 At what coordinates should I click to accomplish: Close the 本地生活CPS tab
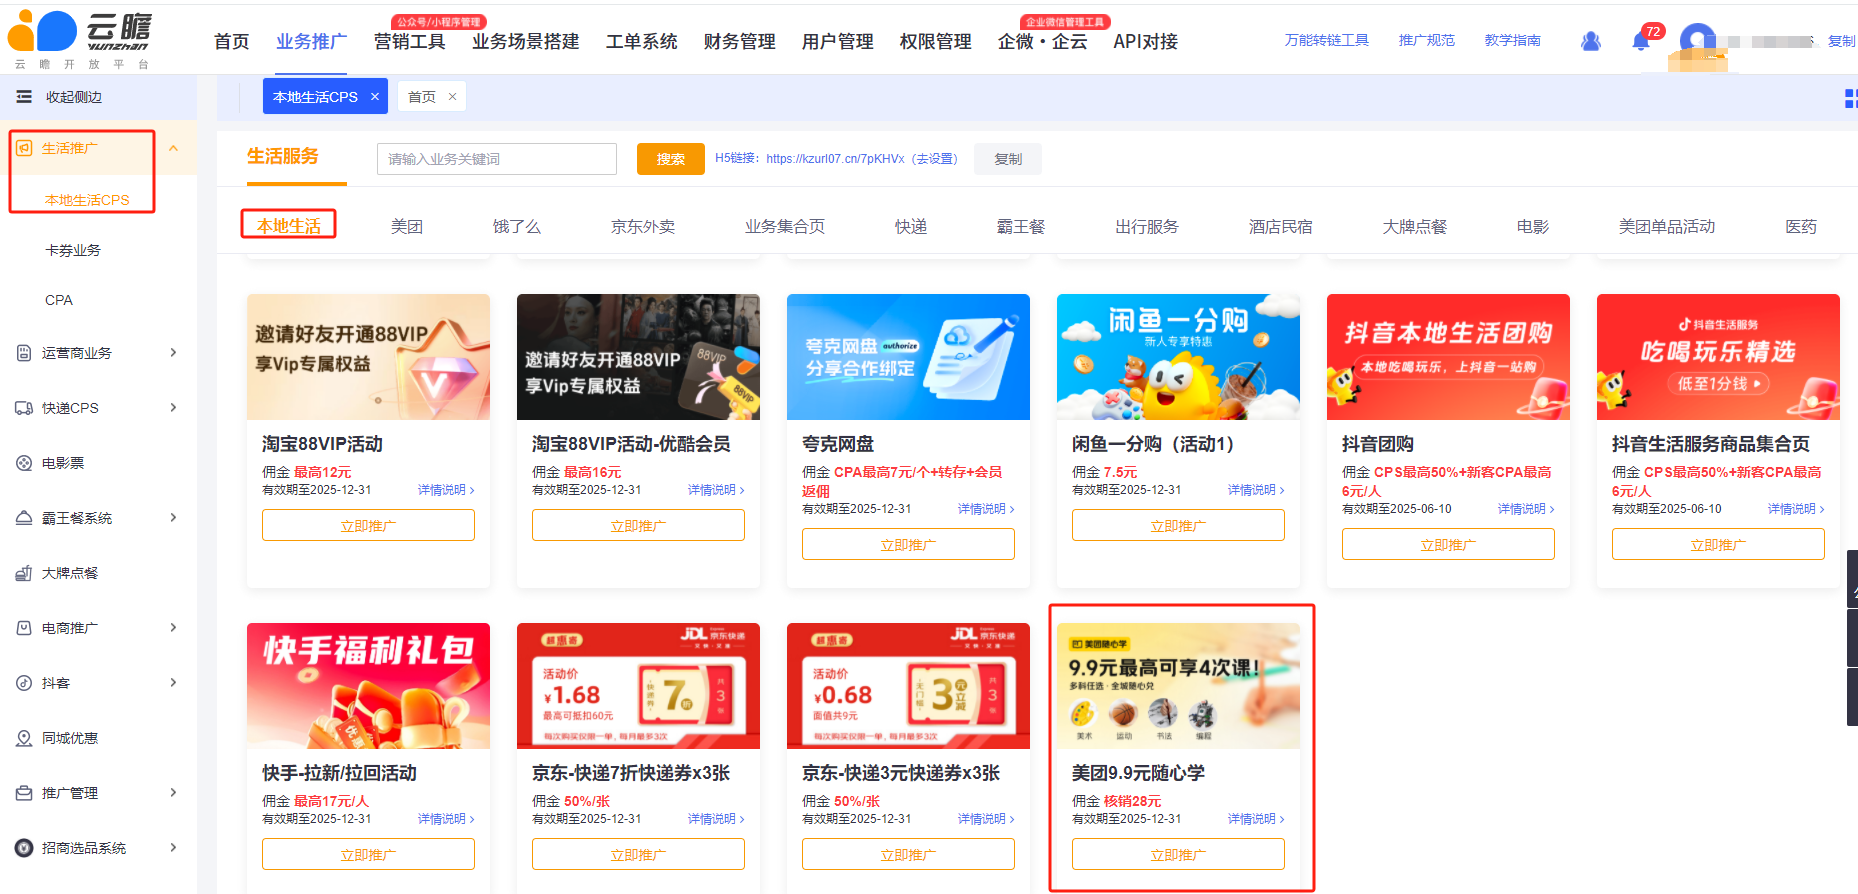click(x=375, y=97)
